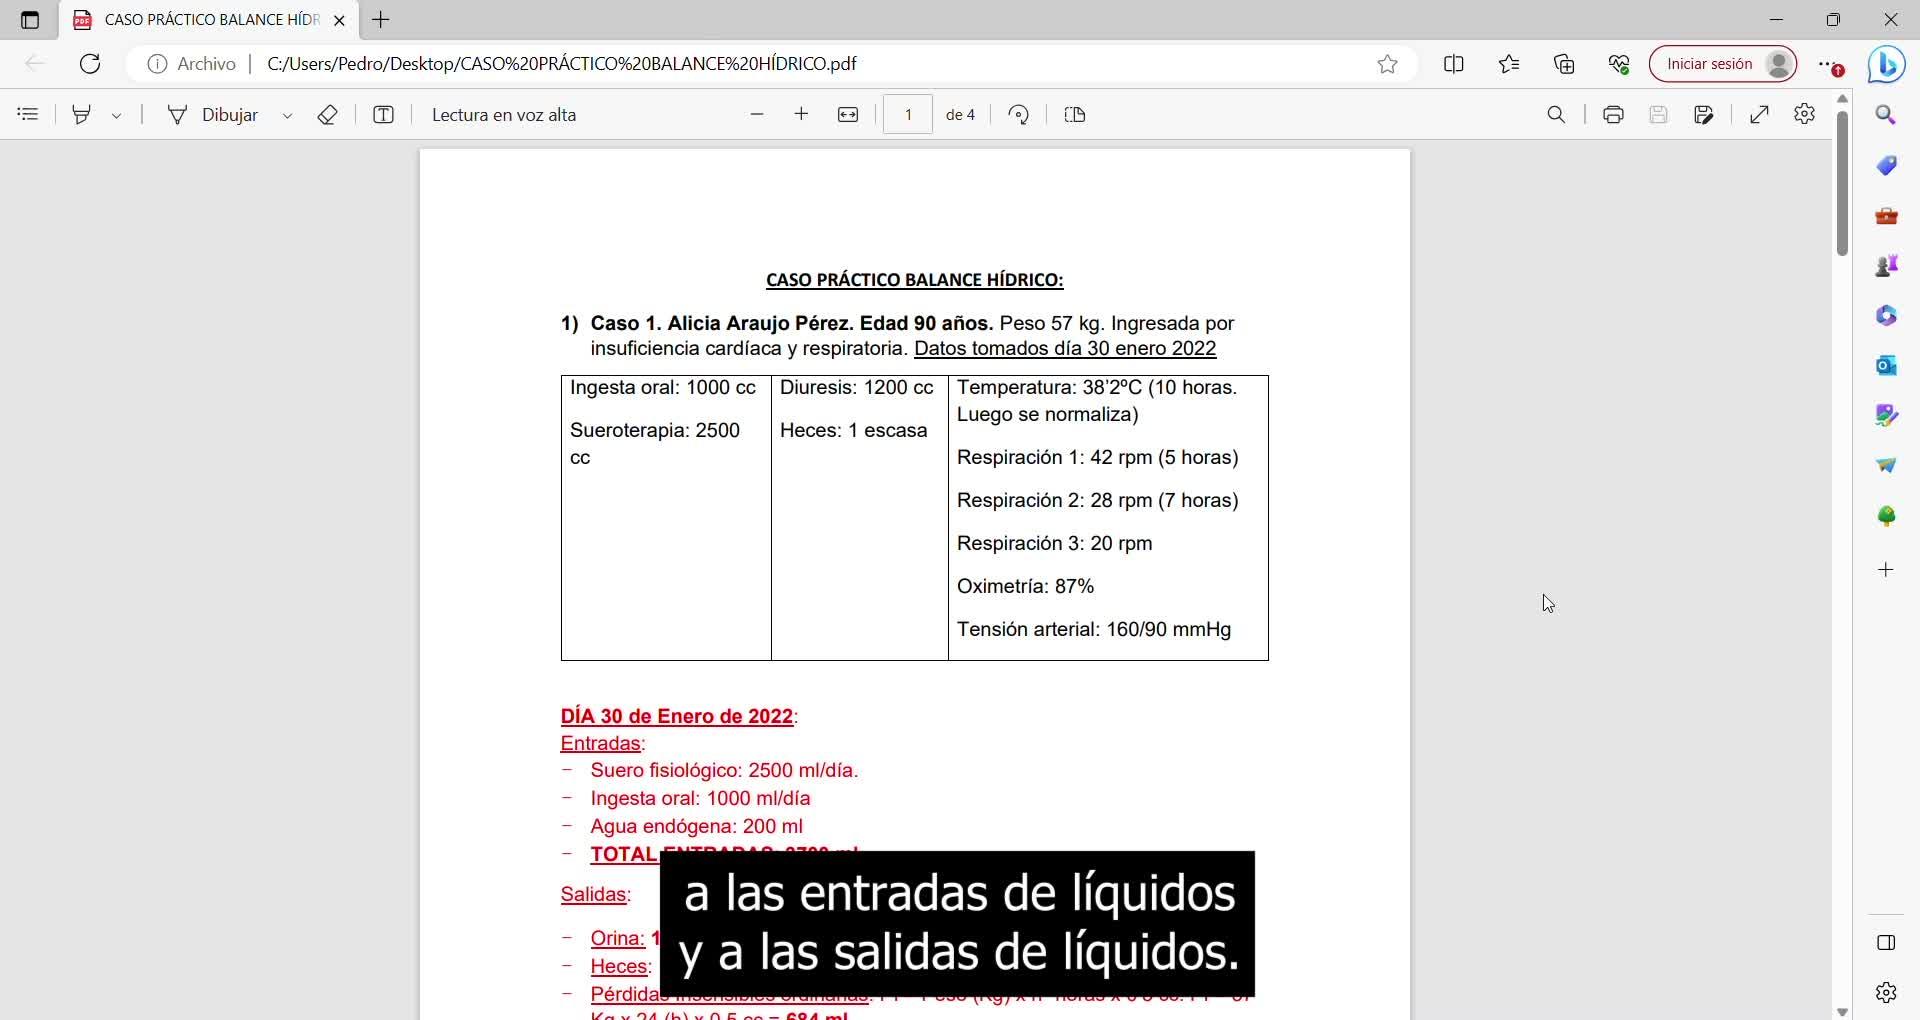This screenshot has width=1920, height=1020.
Task: Toggle sidebar visibility panel icon
Action: click(1887, 943)
